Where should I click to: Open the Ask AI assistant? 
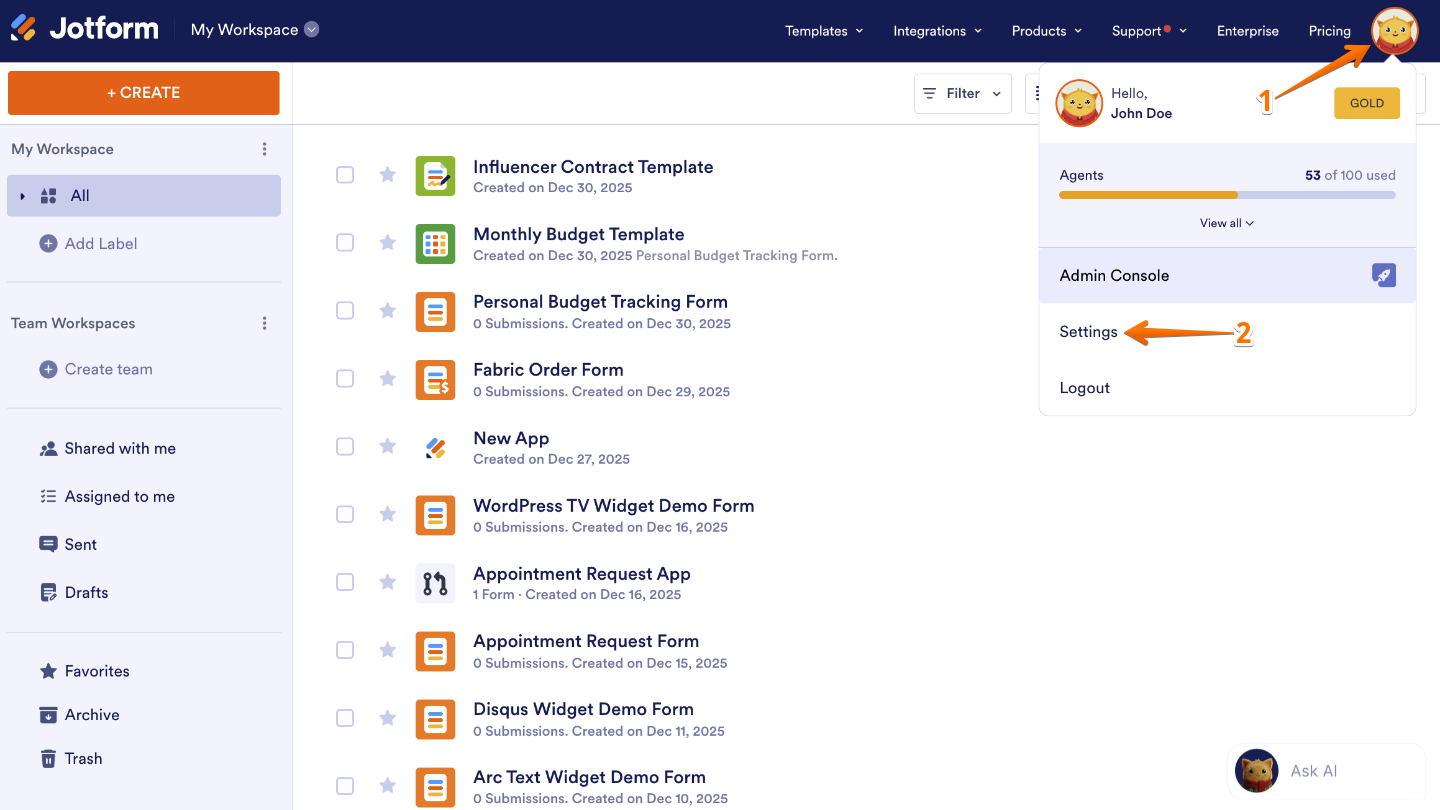click(1313, 771)
